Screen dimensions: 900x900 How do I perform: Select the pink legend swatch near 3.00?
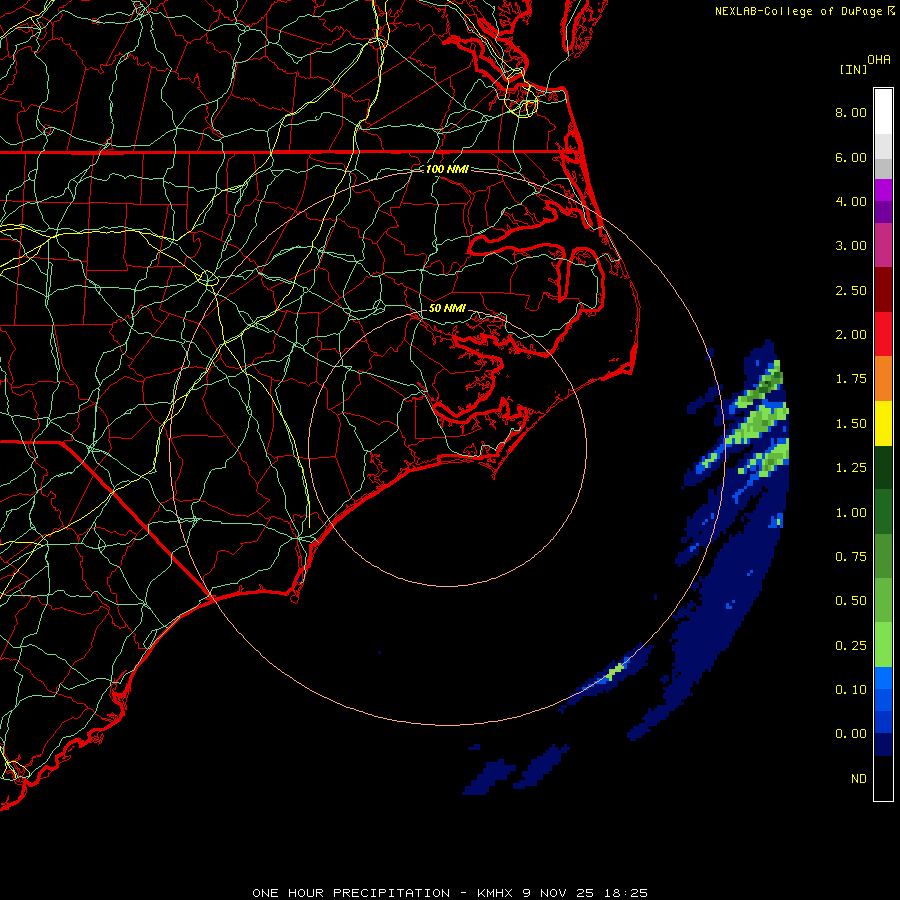pos(883,245)
